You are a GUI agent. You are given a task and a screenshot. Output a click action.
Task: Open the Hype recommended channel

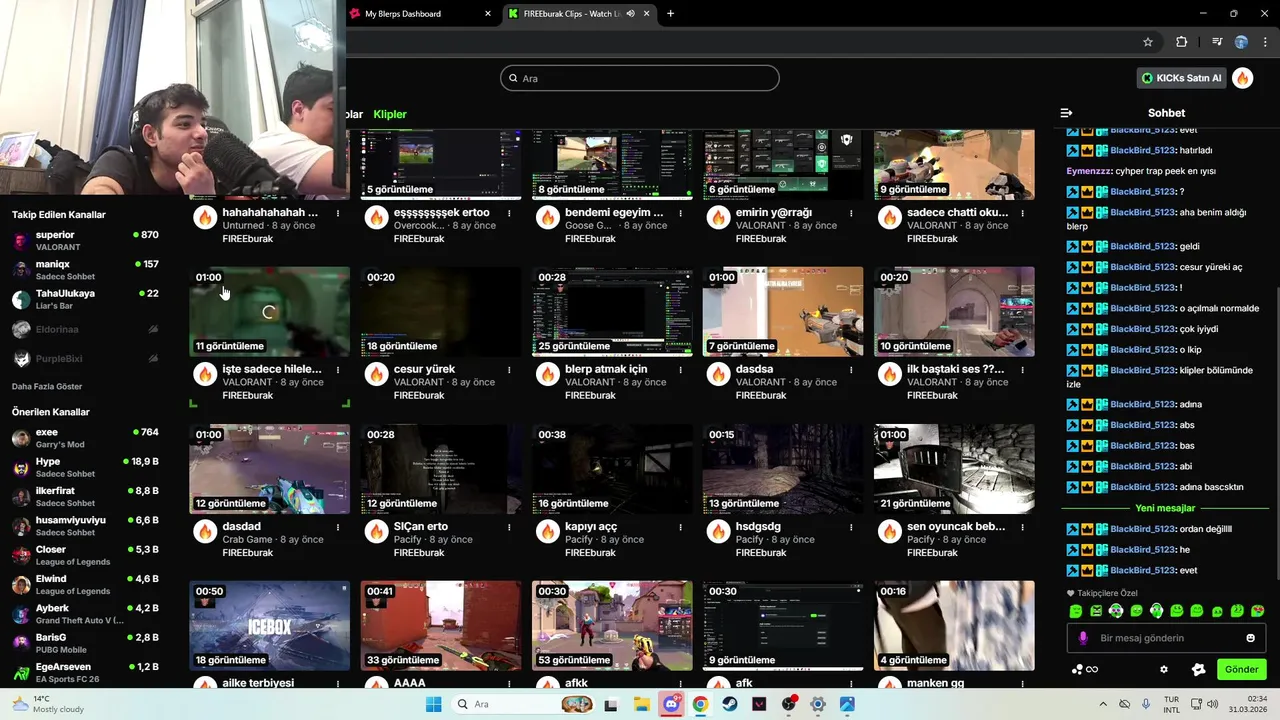pos(85,467)
